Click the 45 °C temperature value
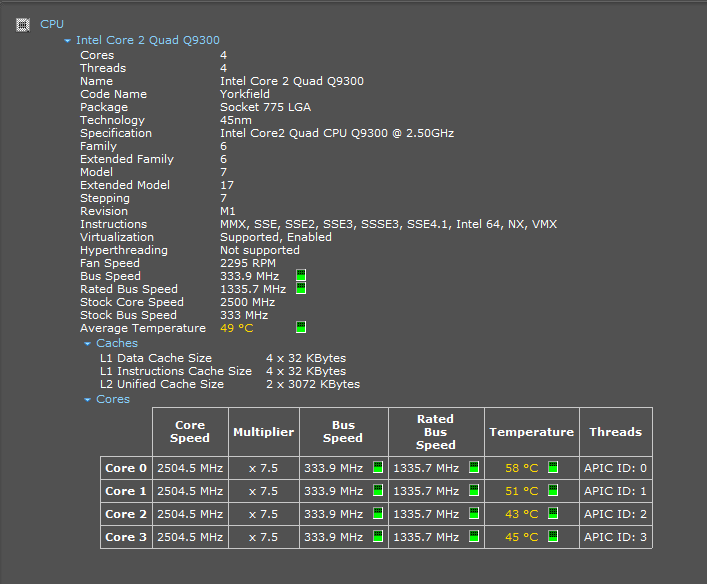This screenshot has width=707, height=584. pos(522,537)
